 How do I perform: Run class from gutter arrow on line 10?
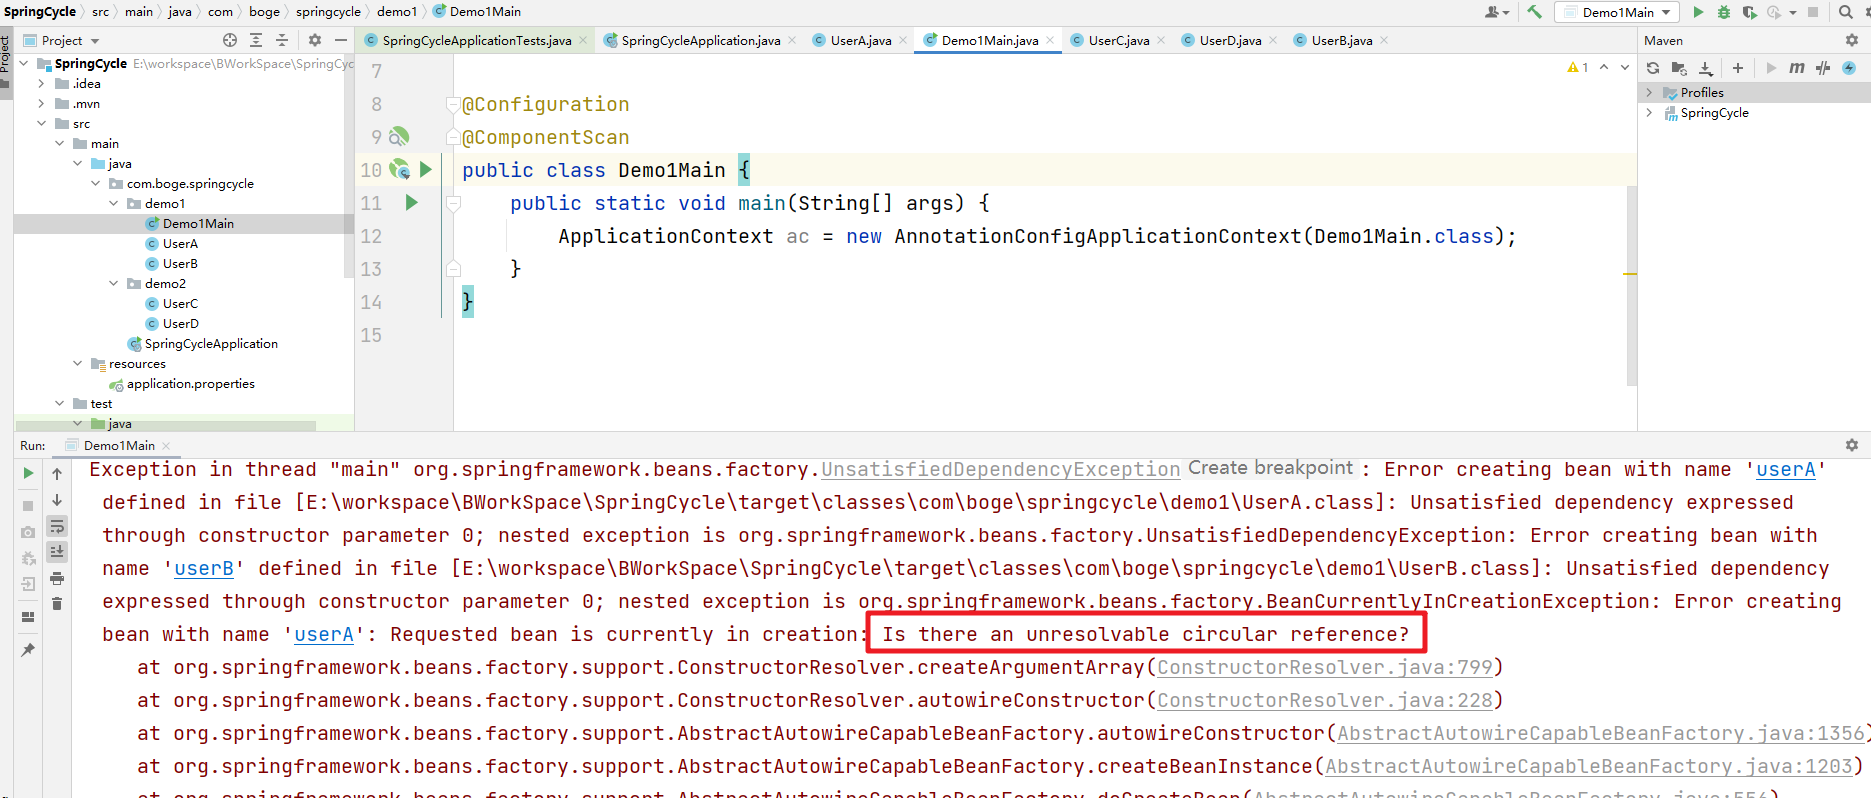tap(426, 169)
